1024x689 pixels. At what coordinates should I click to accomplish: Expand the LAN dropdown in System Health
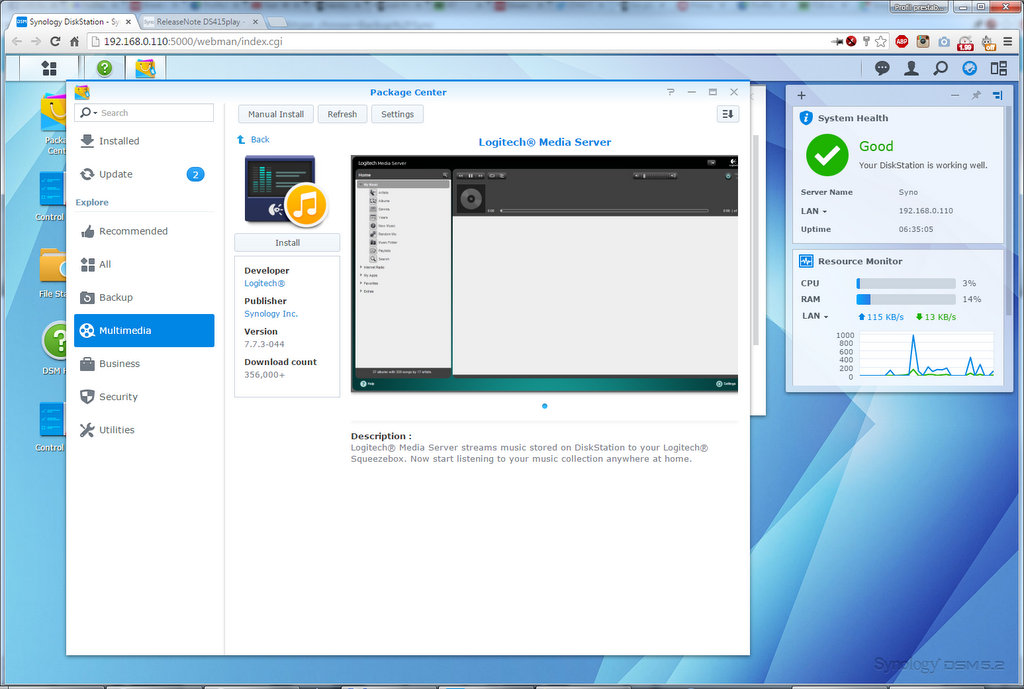point(825,212)
